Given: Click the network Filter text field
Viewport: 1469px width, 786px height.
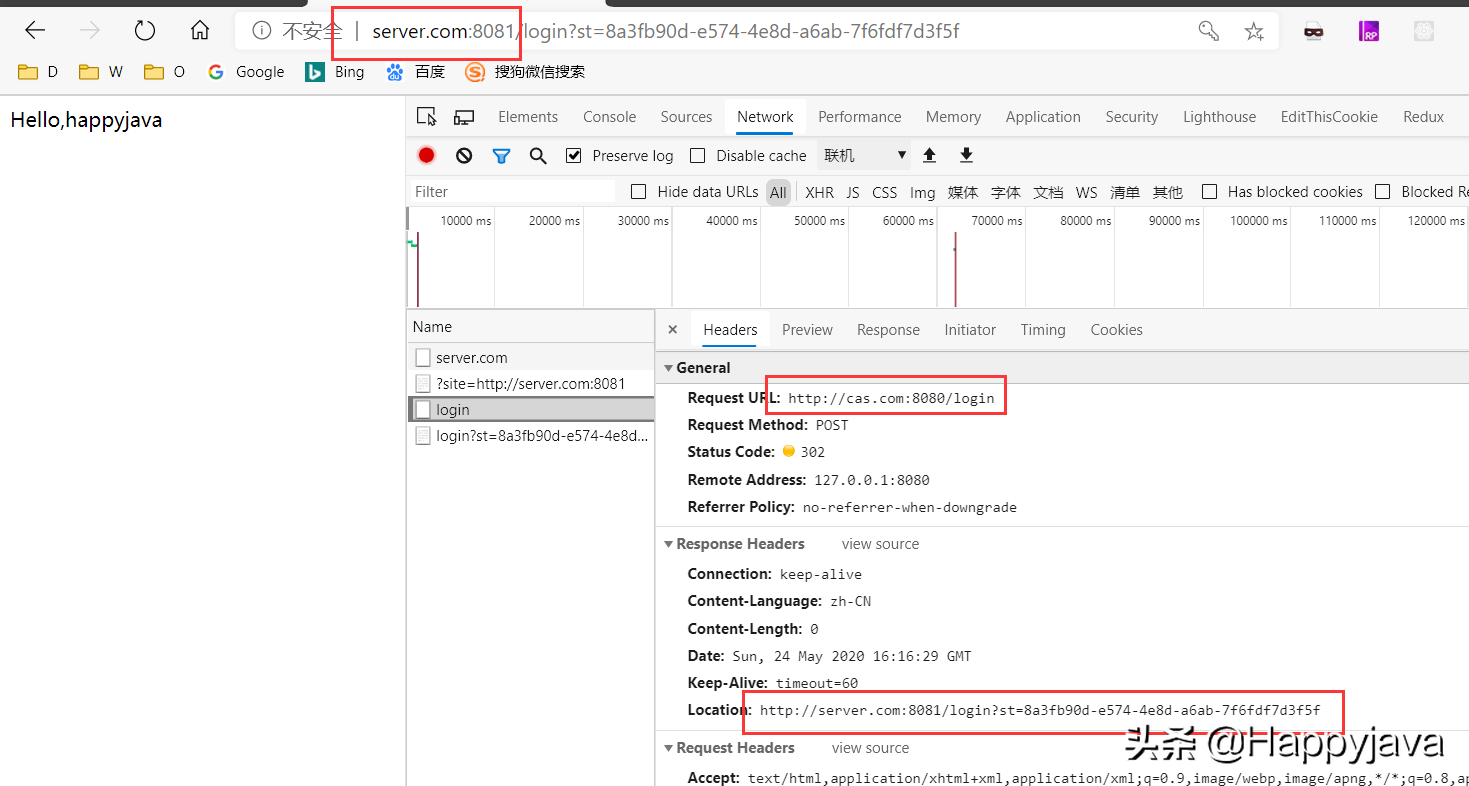Looking at the screenshot, I should 514,191.
